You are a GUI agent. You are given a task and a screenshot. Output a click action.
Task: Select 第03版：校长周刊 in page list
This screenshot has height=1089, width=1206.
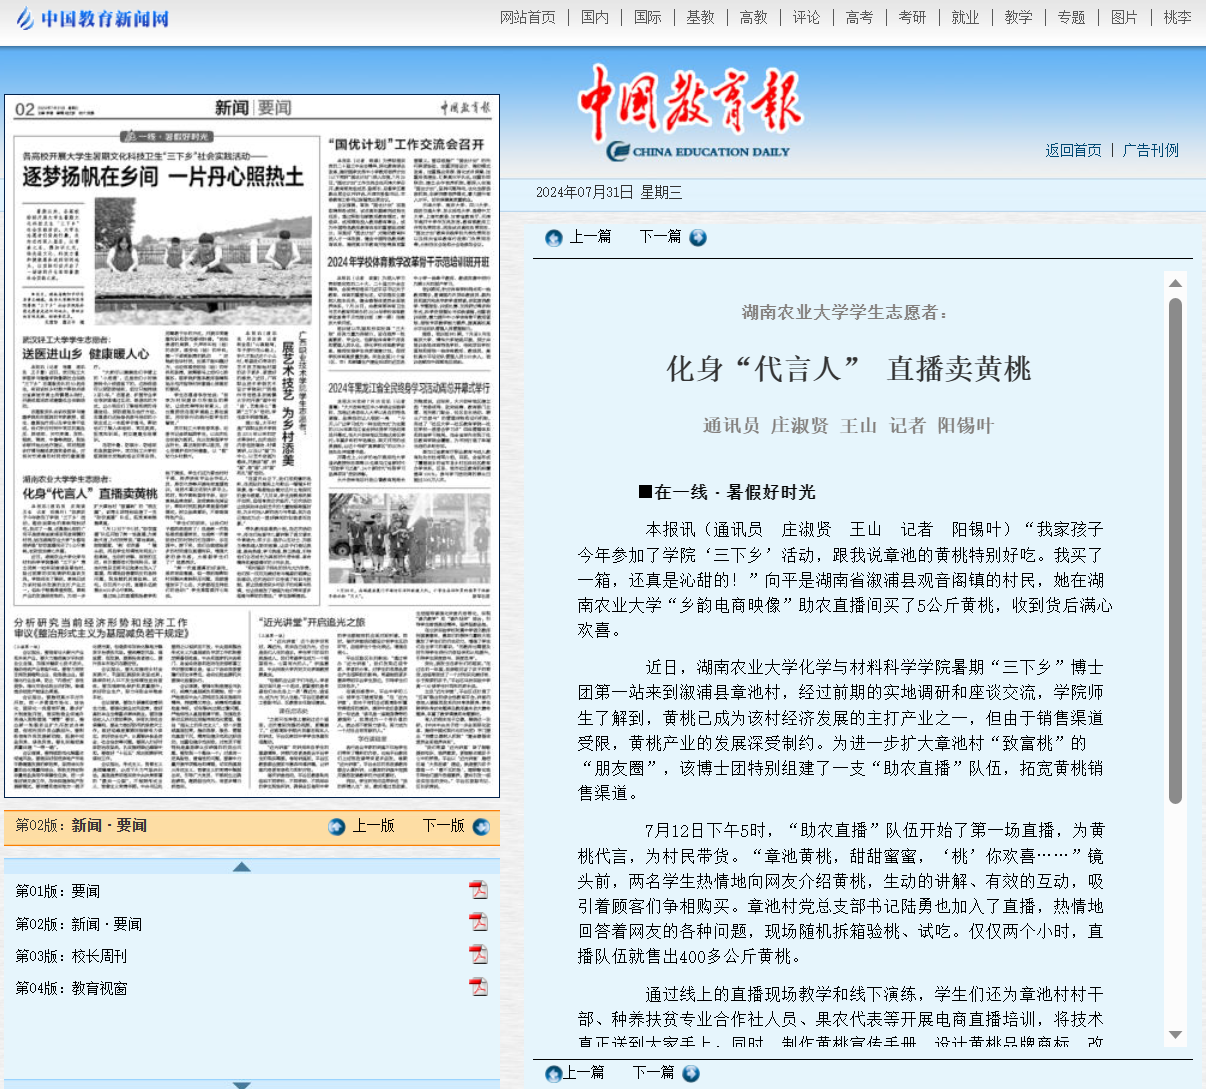[x=72, y=956]
